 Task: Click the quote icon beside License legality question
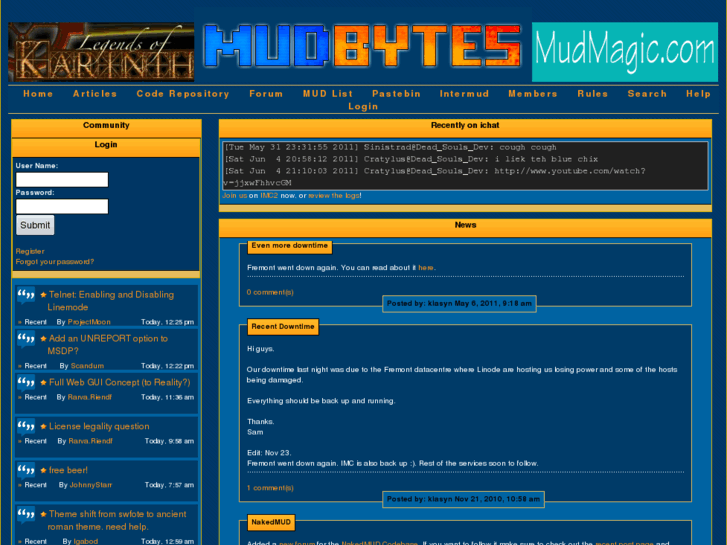pos(26,426)
